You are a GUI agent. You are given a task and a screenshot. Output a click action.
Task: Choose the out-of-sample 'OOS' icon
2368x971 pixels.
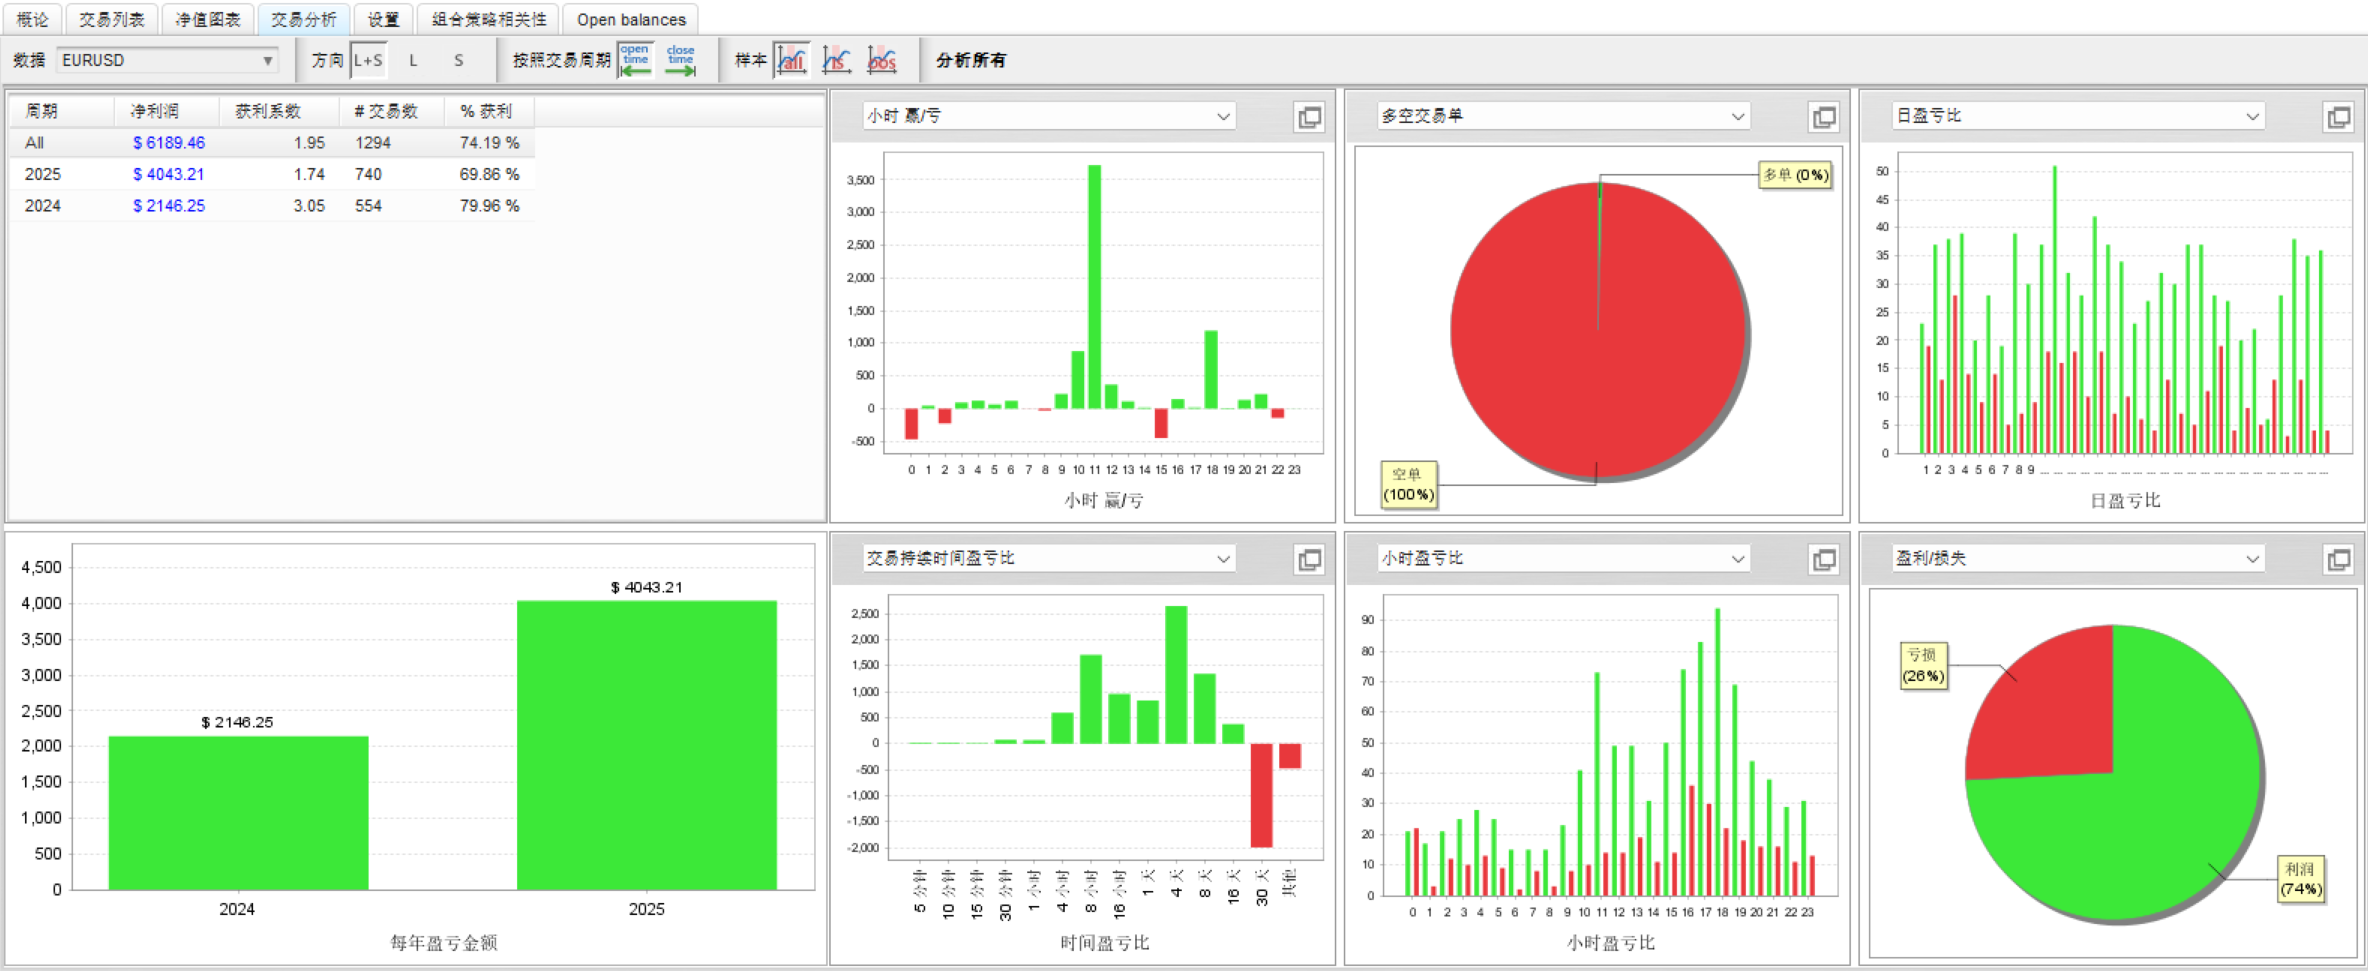(882, 60)
